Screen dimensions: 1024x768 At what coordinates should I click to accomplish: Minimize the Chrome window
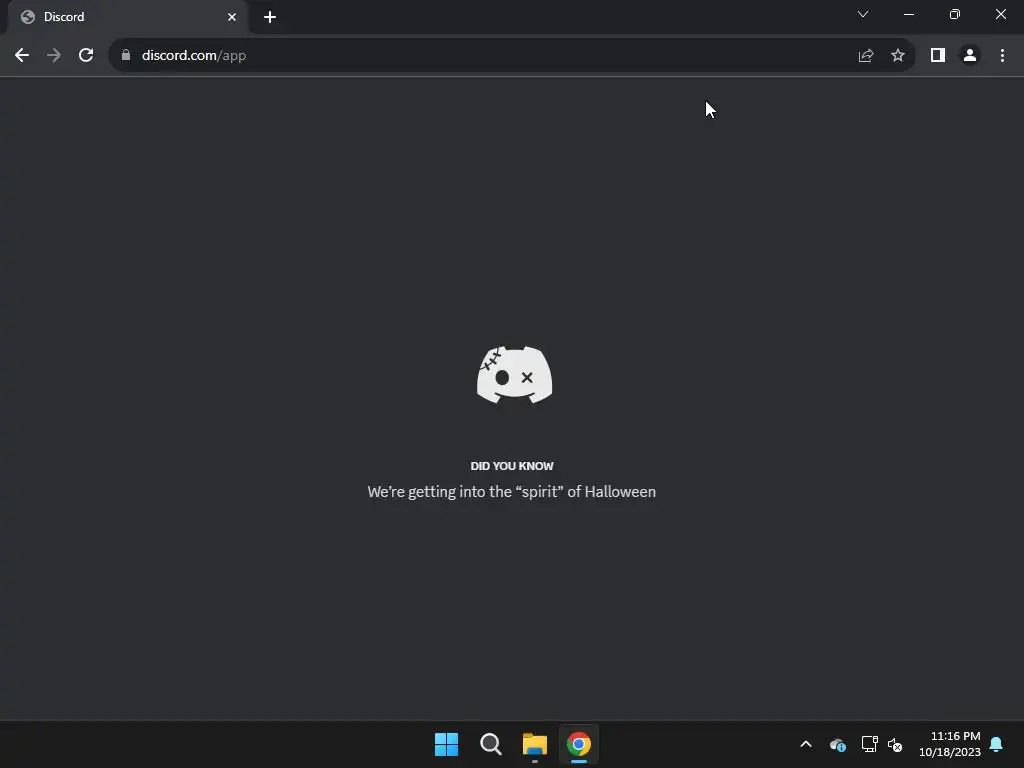click(908, 14)
